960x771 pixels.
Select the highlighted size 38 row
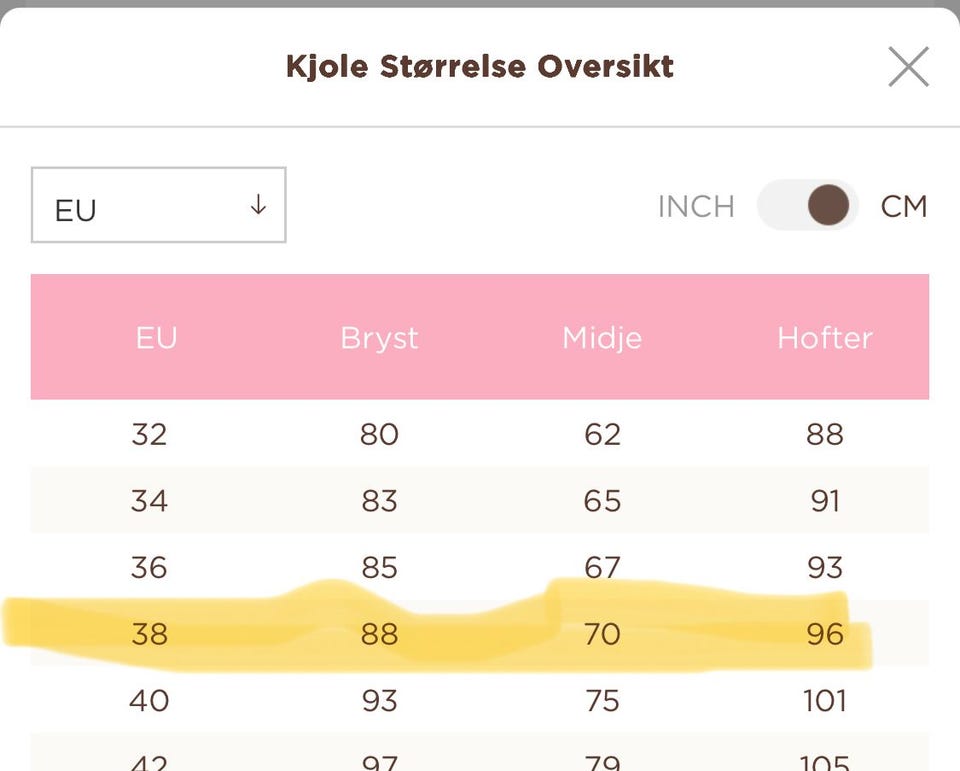(149, 634)
